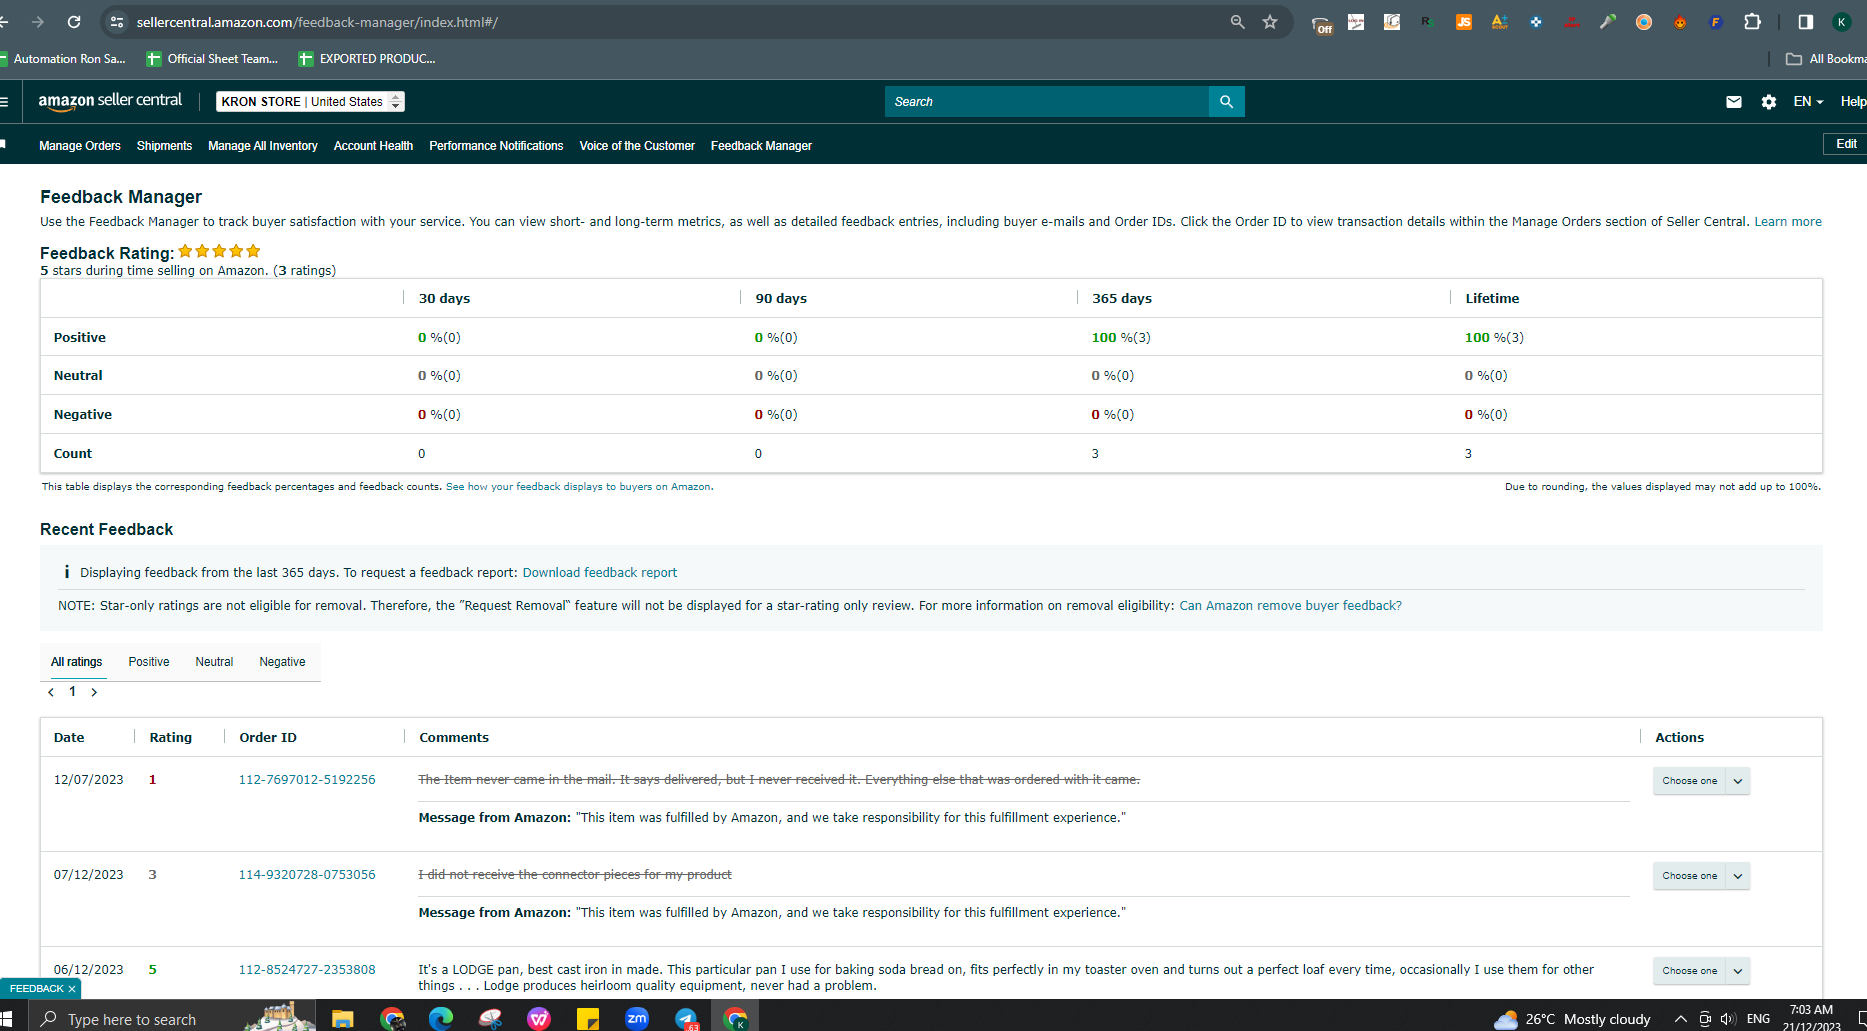Open File Explorer from the taskbar
1867x1031 pixels.
(343, 1019)
